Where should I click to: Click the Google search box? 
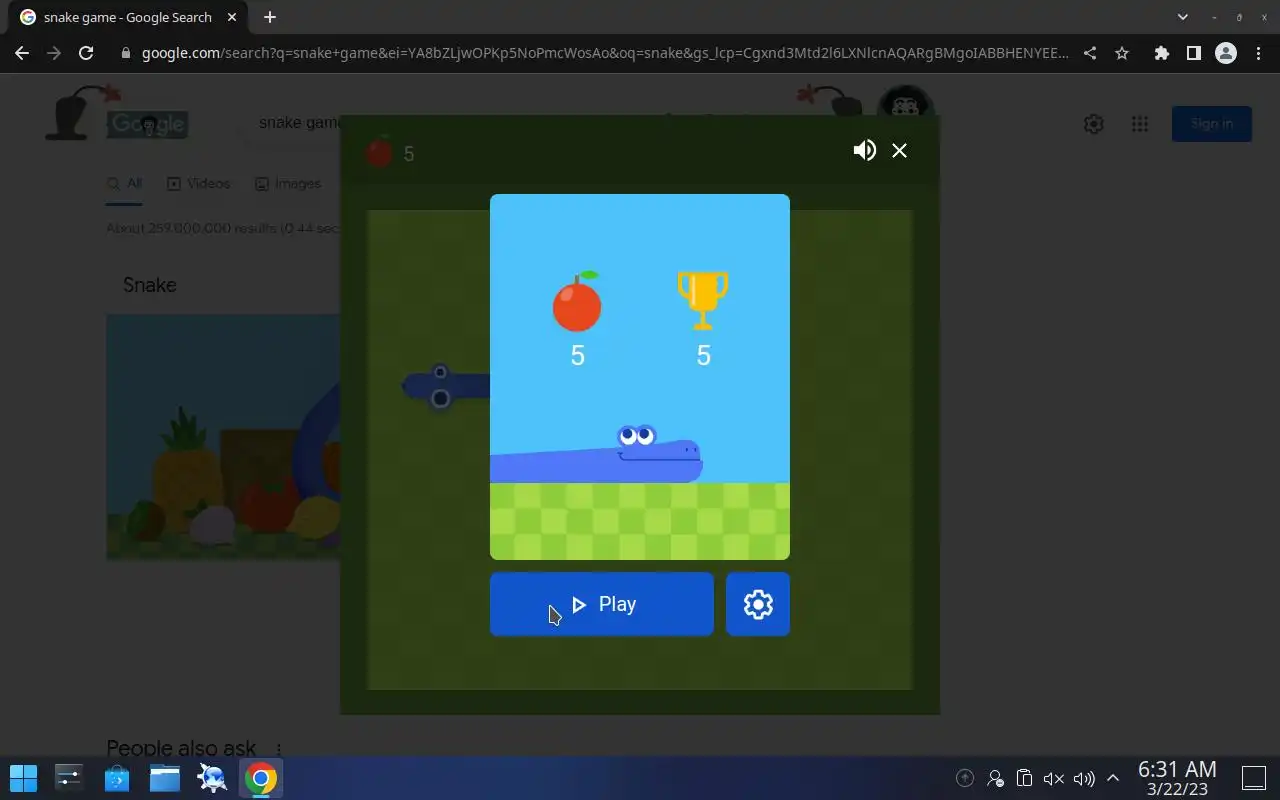pyautogui.click(x=298, y=122)
